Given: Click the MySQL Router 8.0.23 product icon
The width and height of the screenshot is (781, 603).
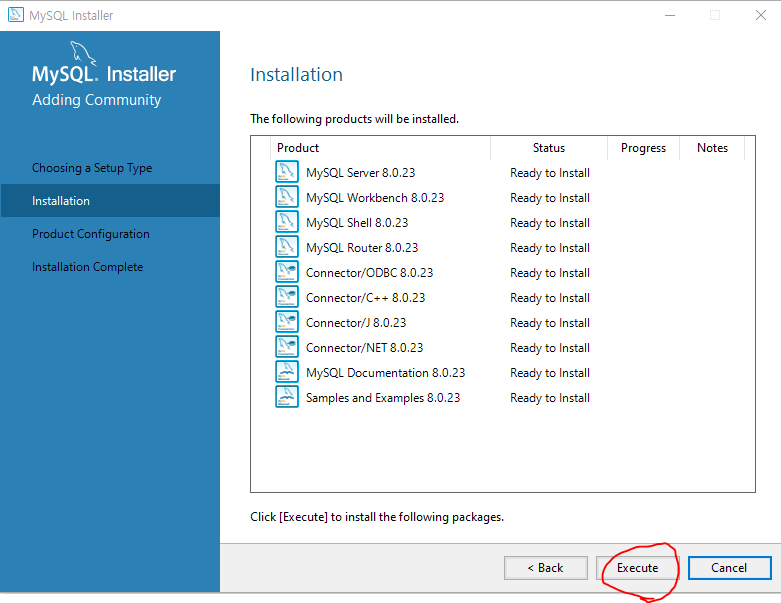Looking at the screenshot, I should [287, 246].
